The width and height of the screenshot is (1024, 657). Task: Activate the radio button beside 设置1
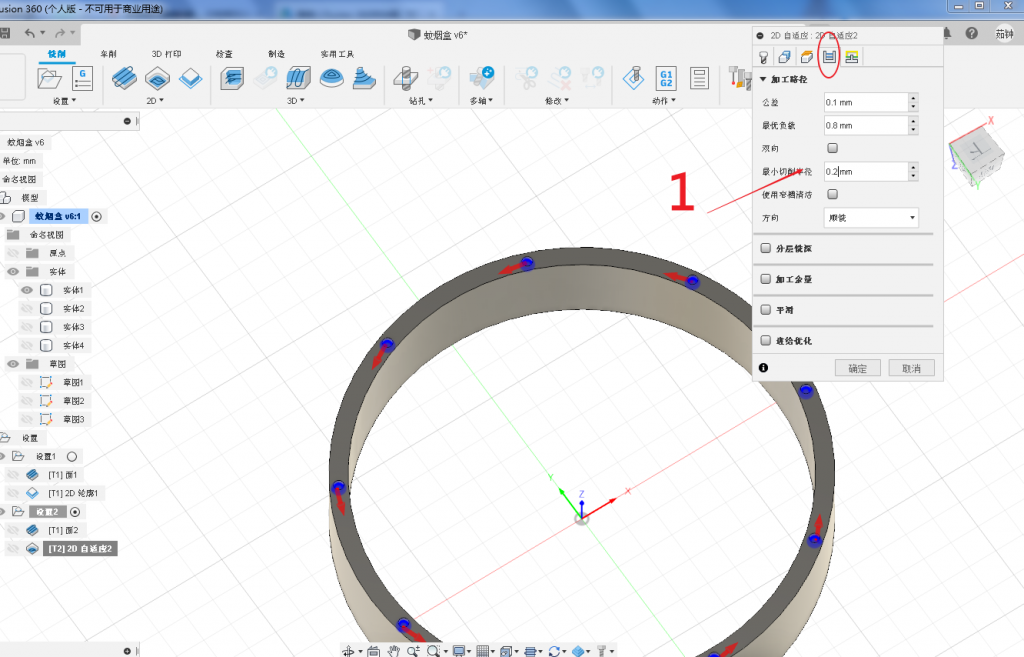[72, 457]
